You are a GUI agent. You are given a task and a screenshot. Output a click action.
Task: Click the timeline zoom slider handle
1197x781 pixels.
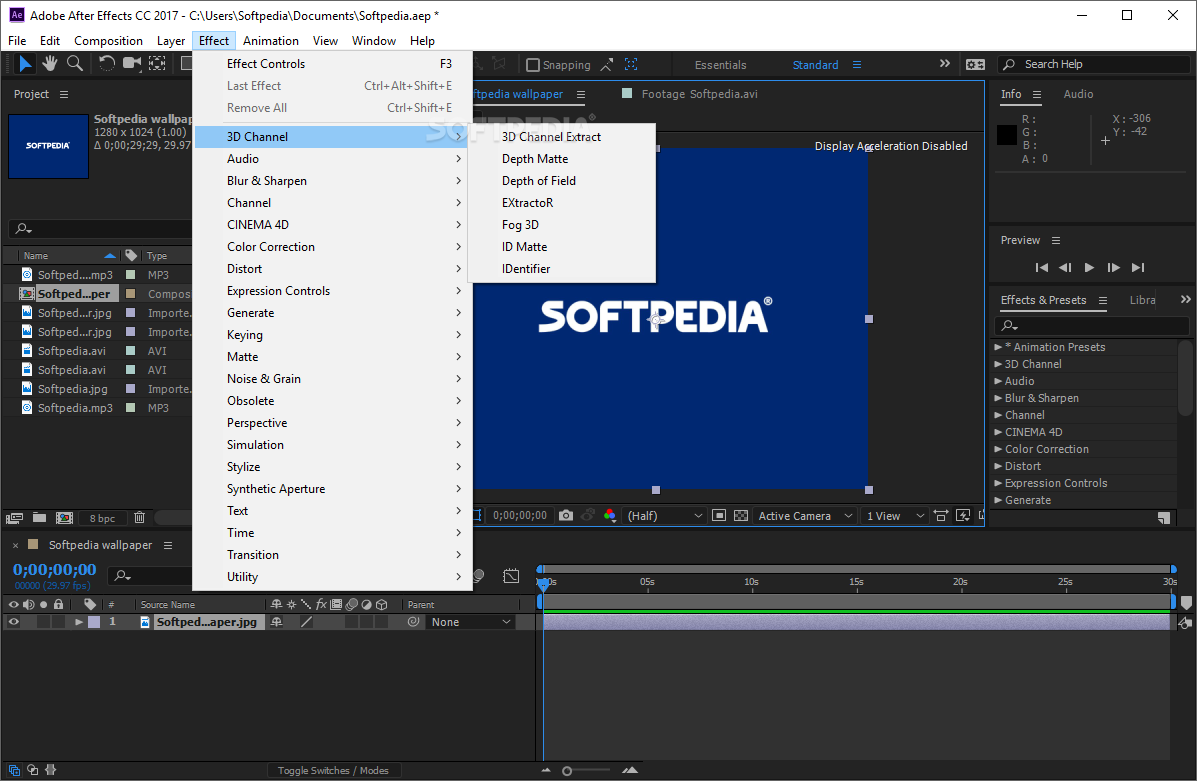click(566, 771)
